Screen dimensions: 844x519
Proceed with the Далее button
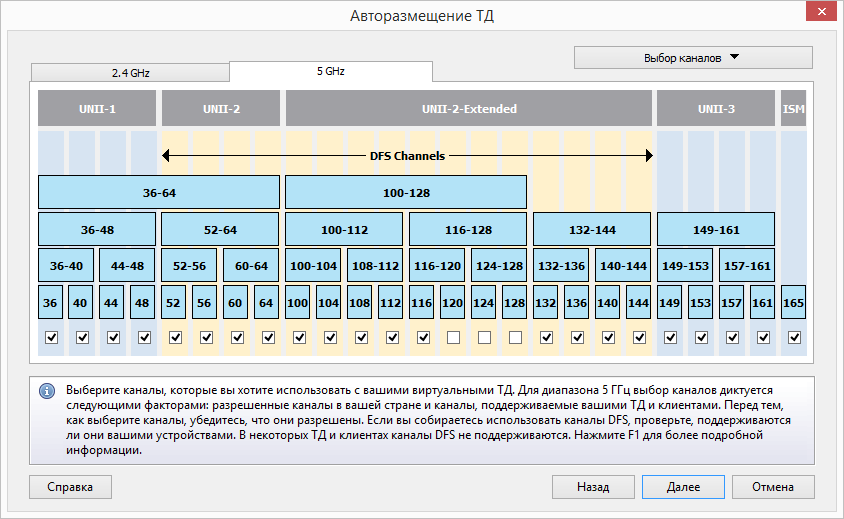point(683,487)
